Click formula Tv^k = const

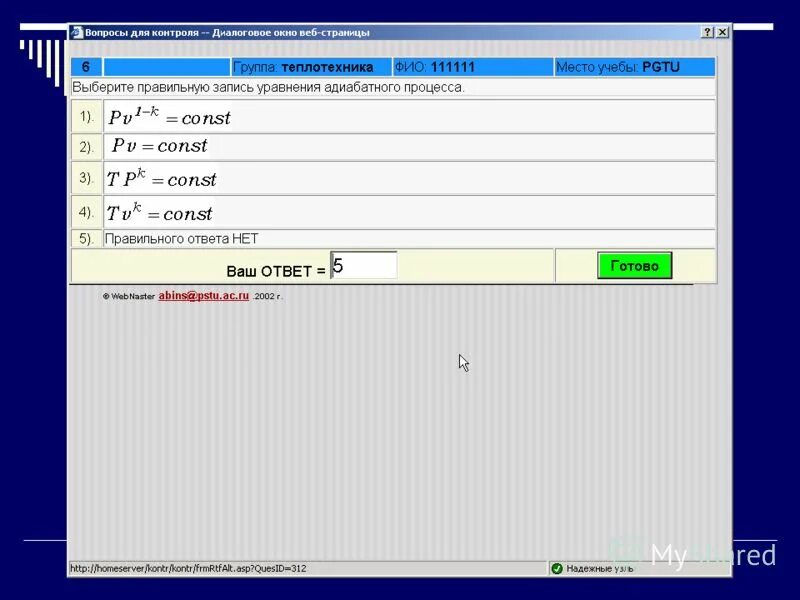pos(159,212)
